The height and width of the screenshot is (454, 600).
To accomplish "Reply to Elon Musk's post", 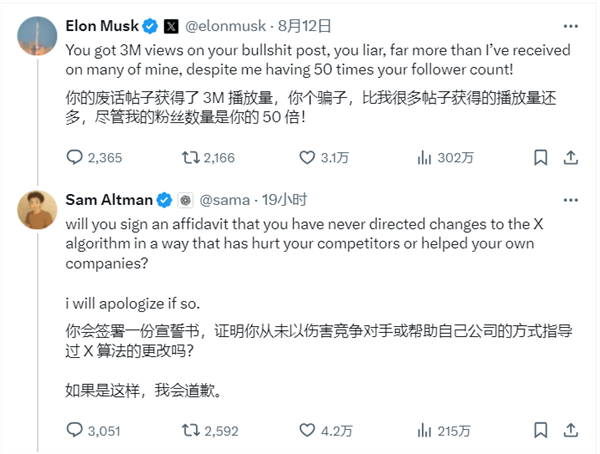I will click(x=75, y=156).
